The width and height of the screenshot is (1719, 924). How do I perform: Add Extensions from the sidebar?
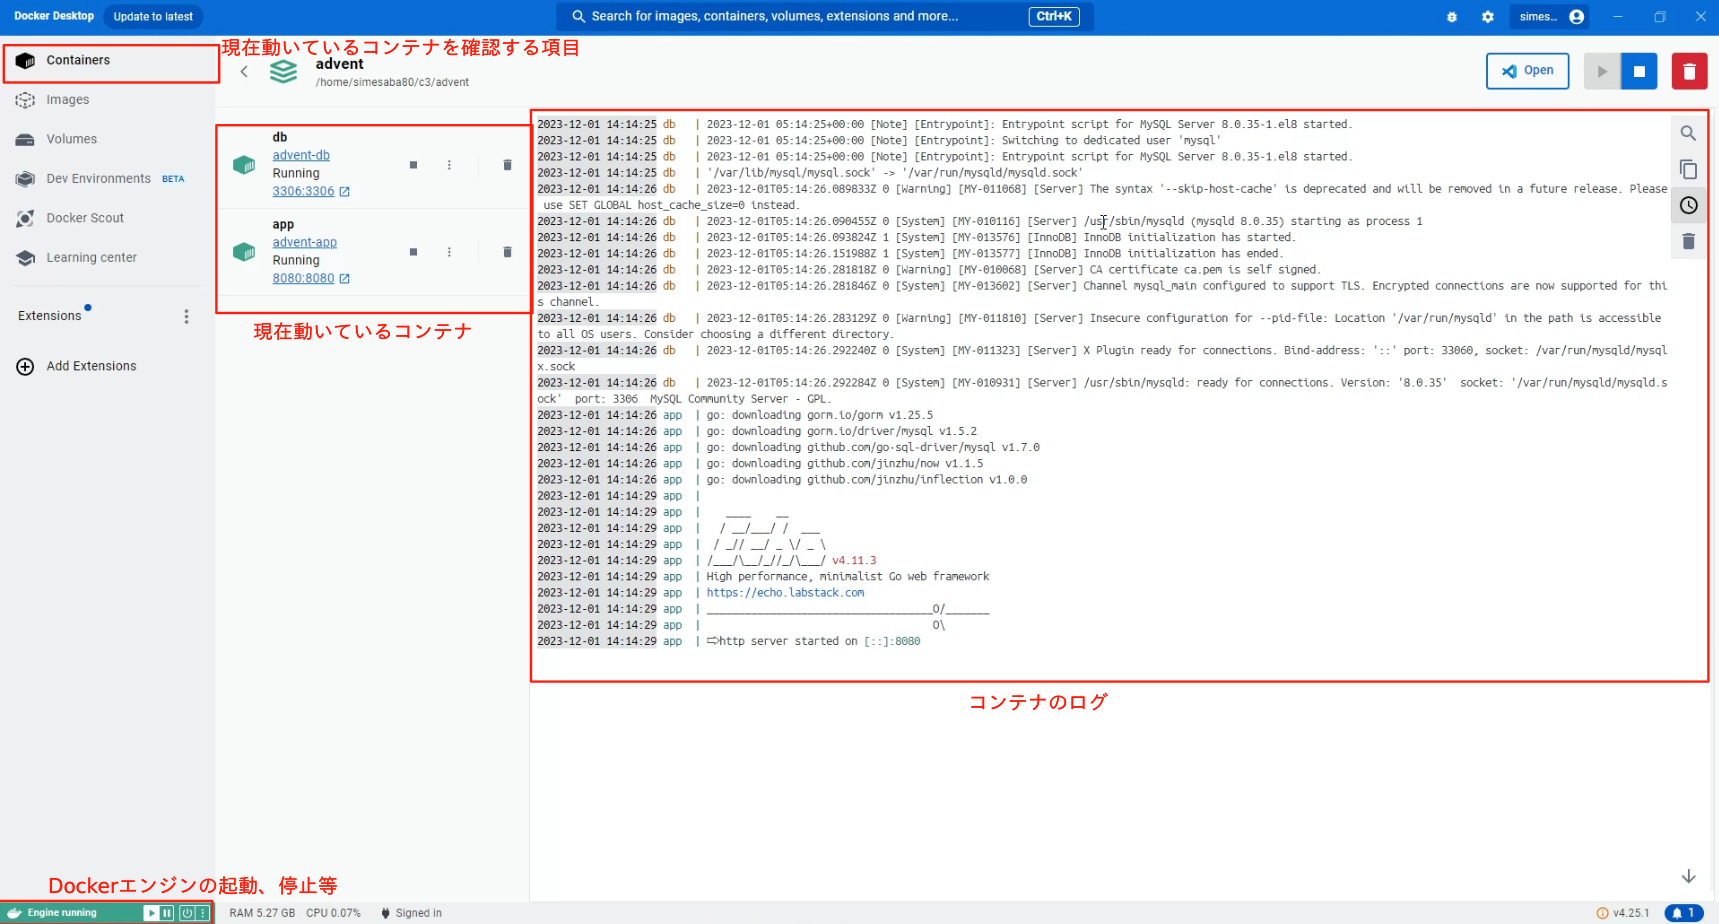coord(90,365)
